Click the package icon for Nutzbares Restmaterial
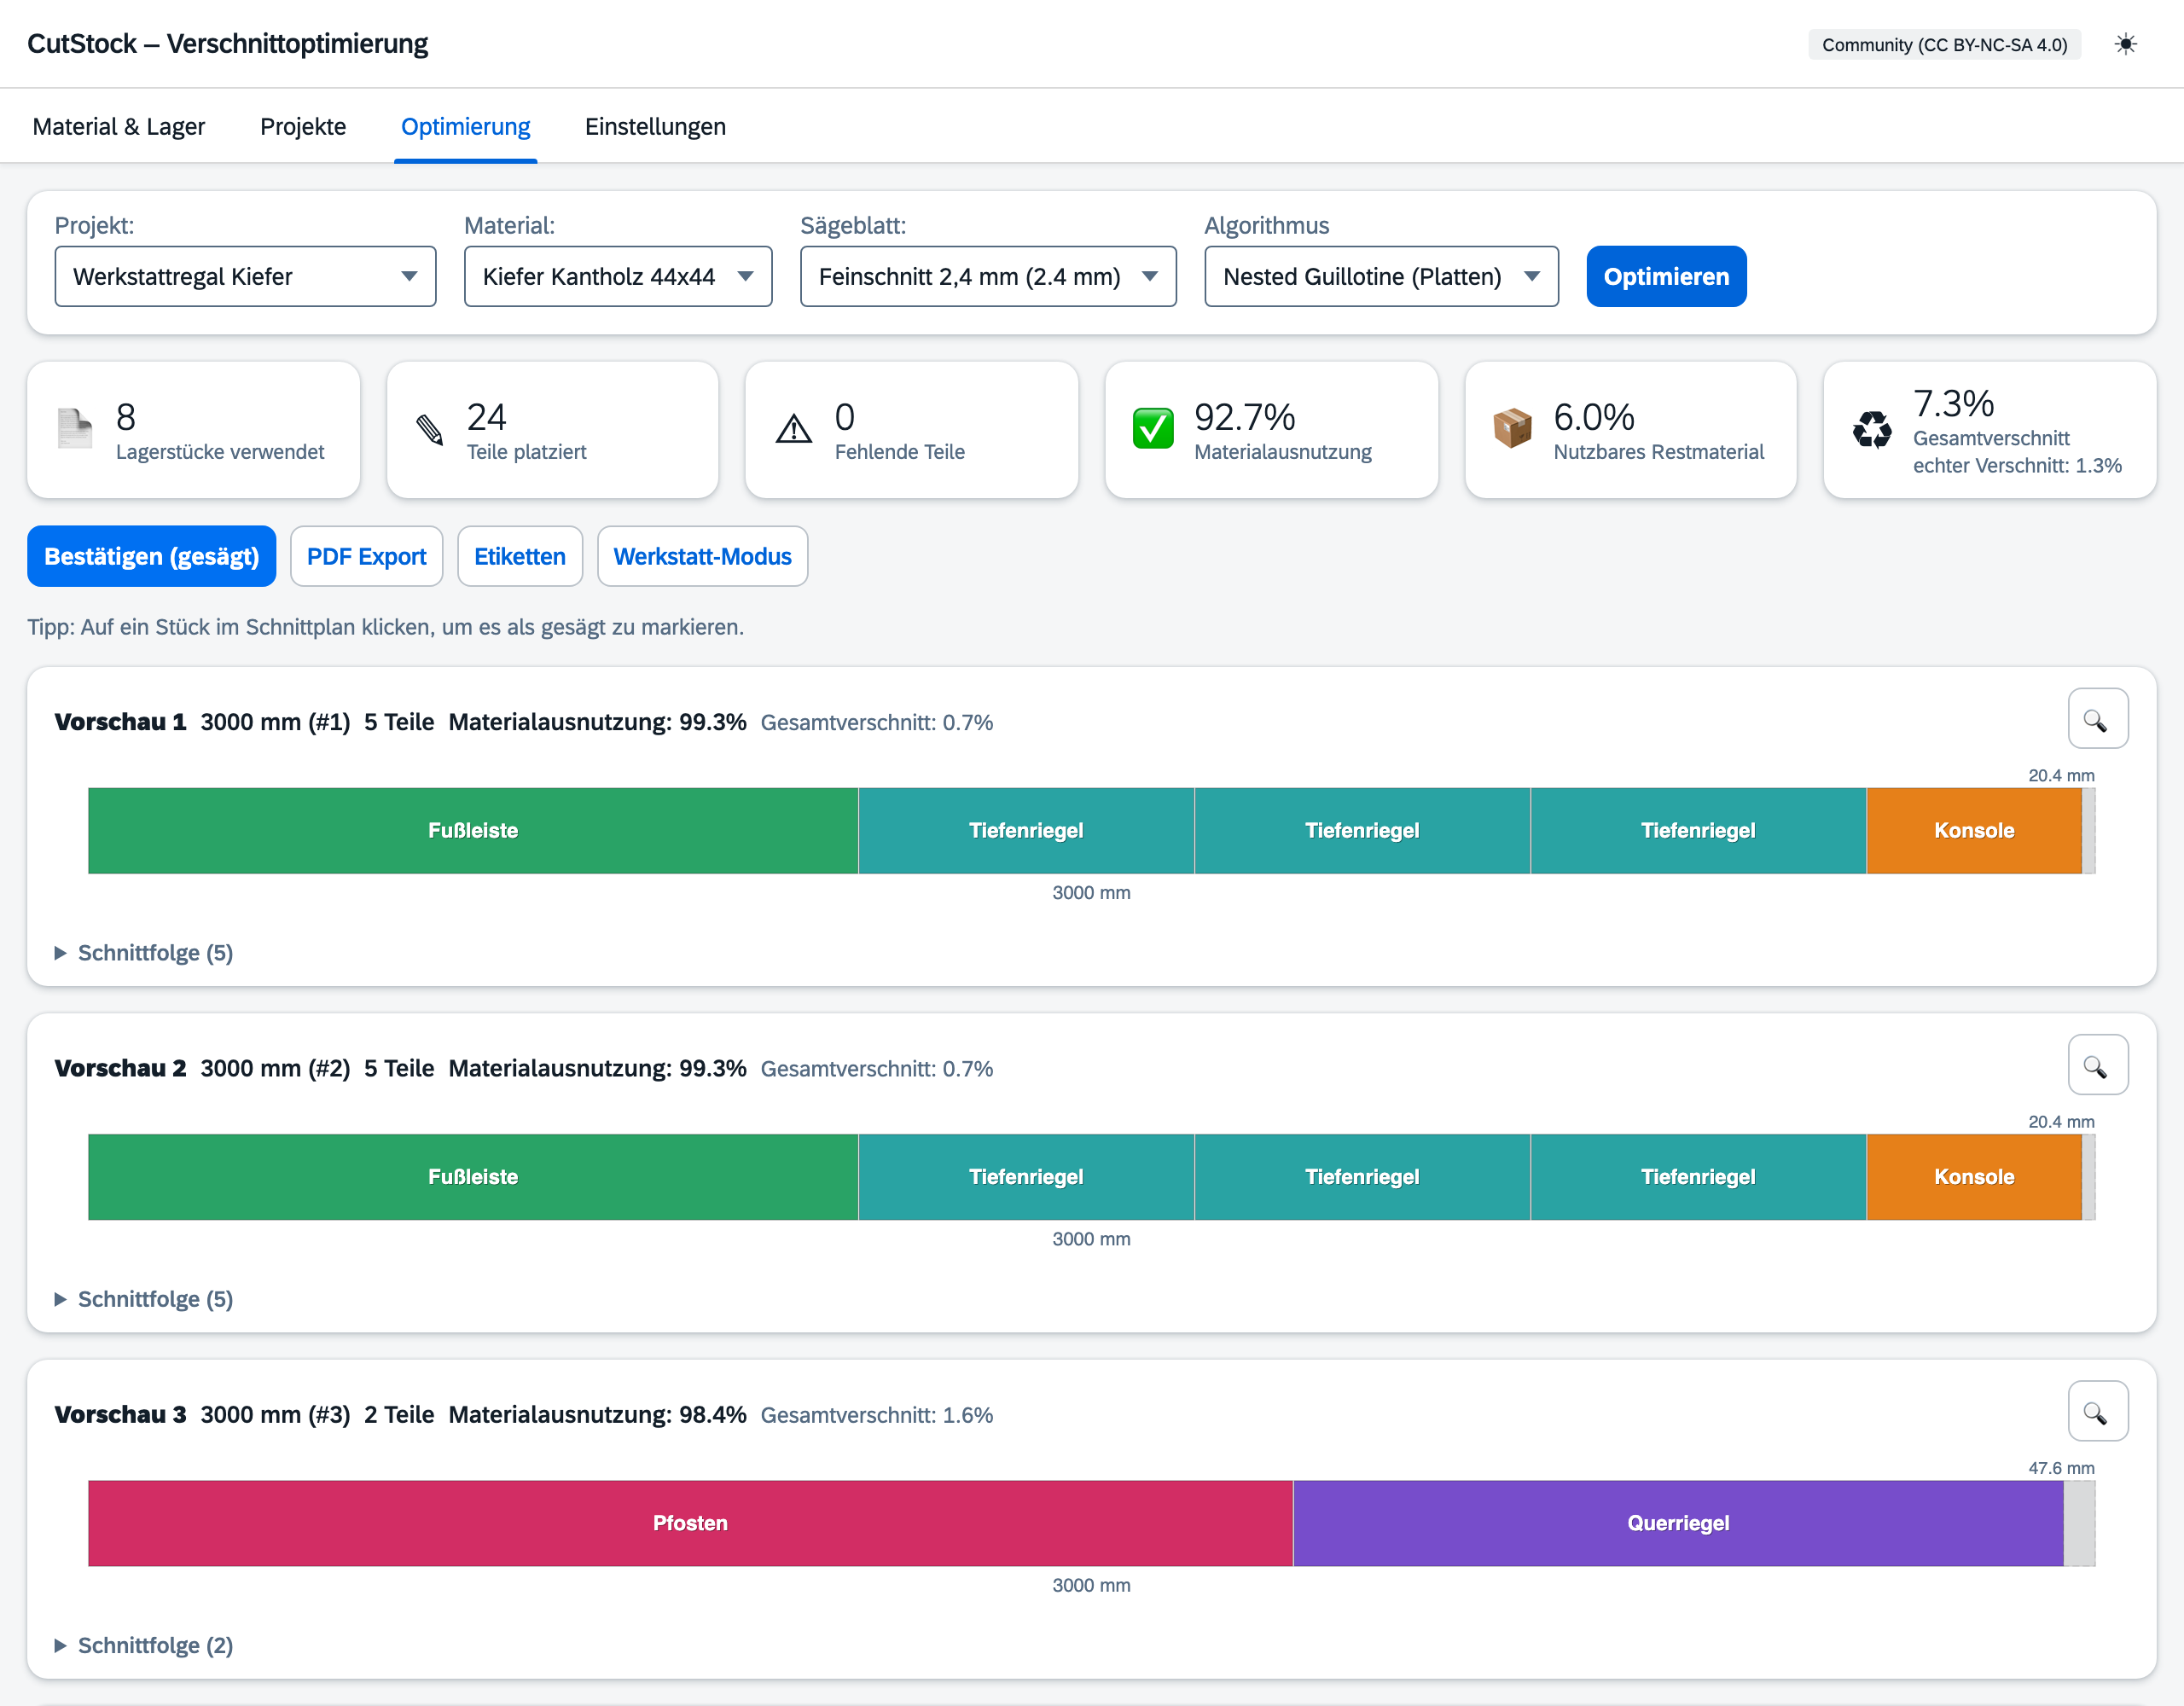 coord(1512,429)
